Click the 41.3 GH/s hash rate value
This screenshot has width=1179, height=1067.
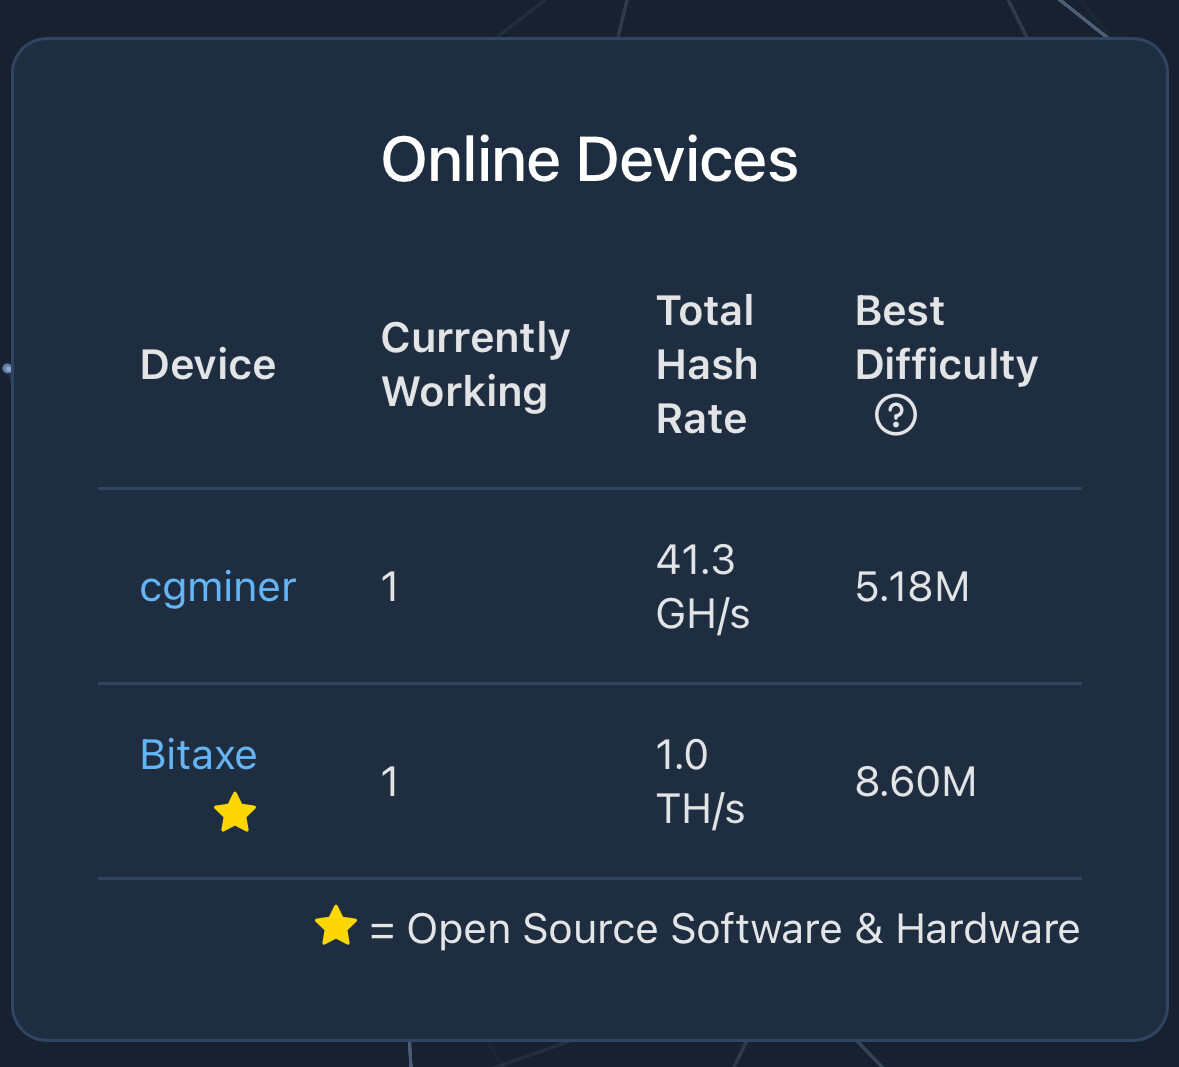coord(702,587)
